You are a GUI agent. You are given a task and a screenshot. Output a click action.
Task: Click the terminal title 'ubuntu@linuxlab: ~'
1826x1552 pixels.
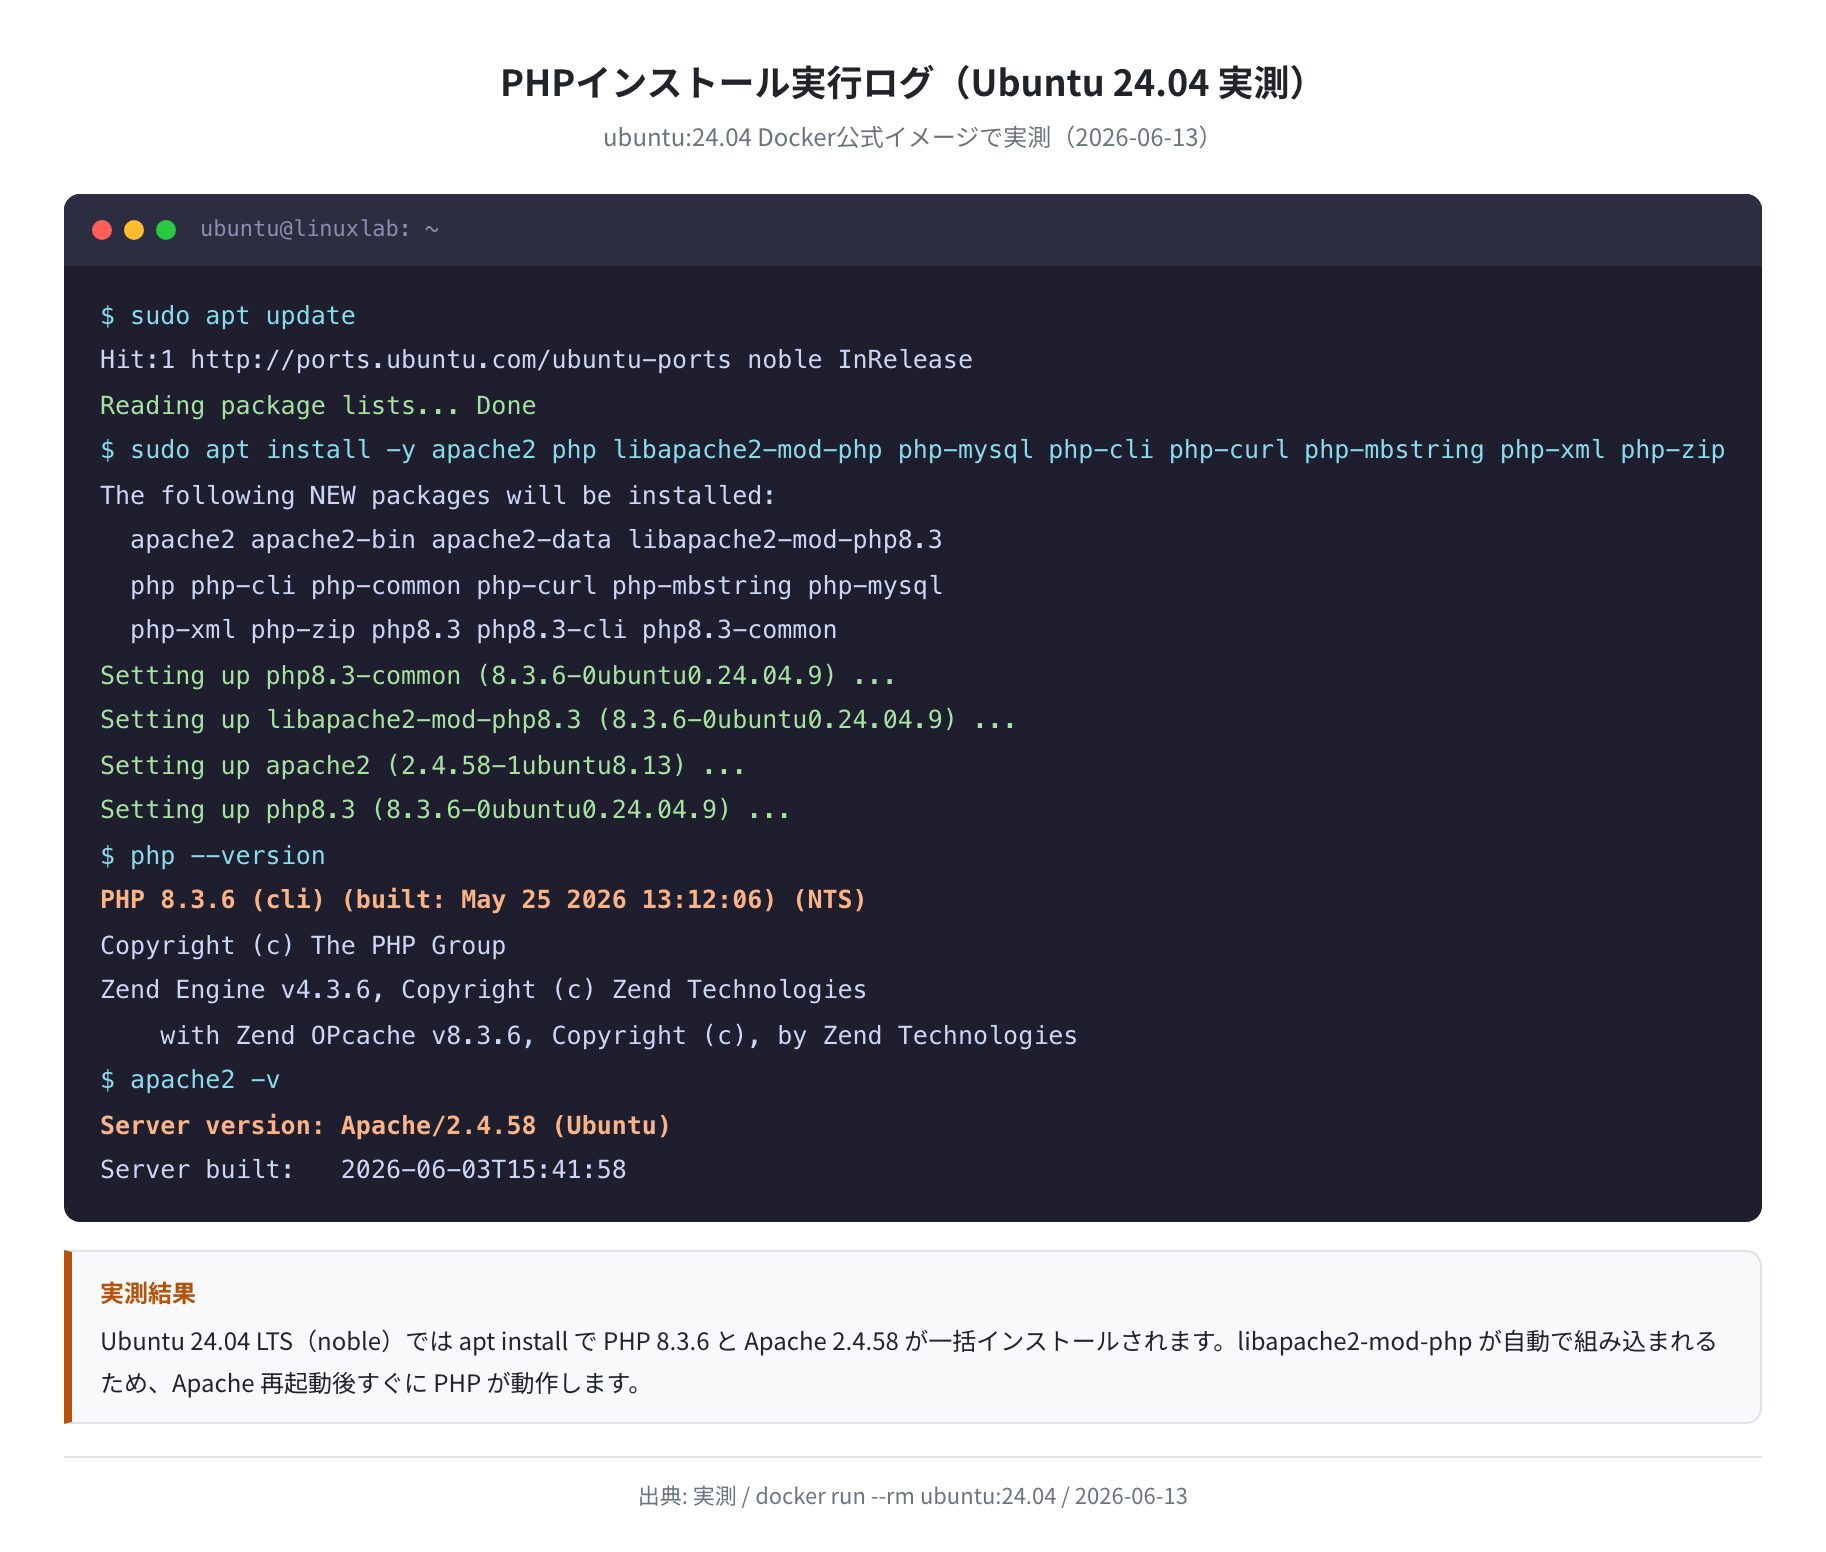(x=319, y=229)
